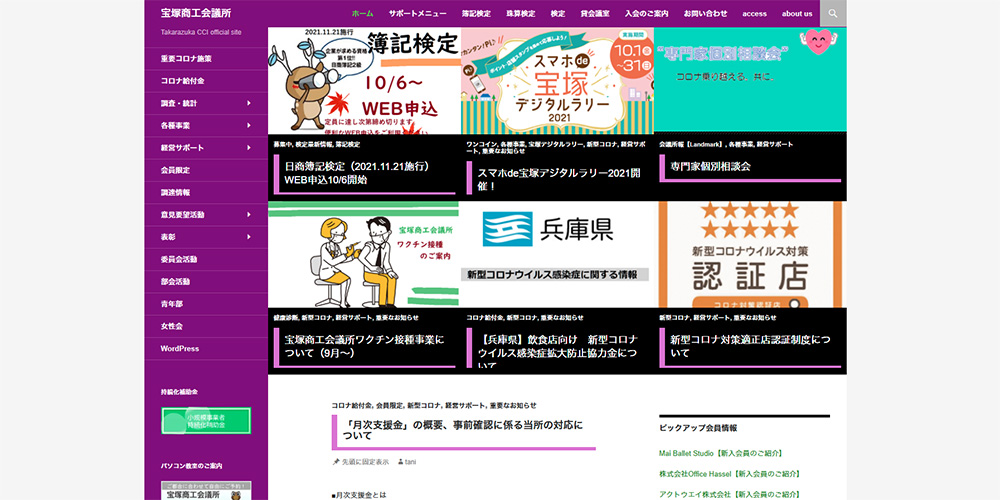Click the ワクチン接種 illustration tile

pos(363,254)
